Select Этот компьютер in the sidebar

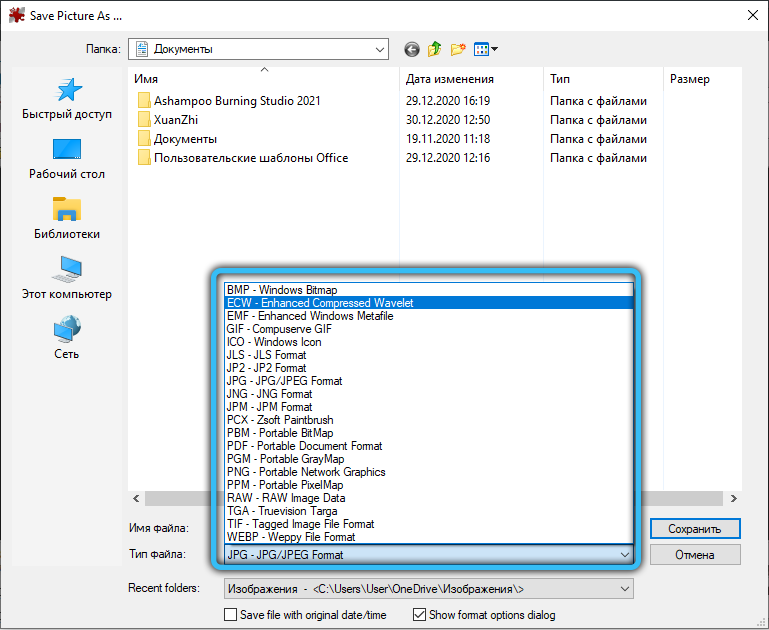pos(67,279)
